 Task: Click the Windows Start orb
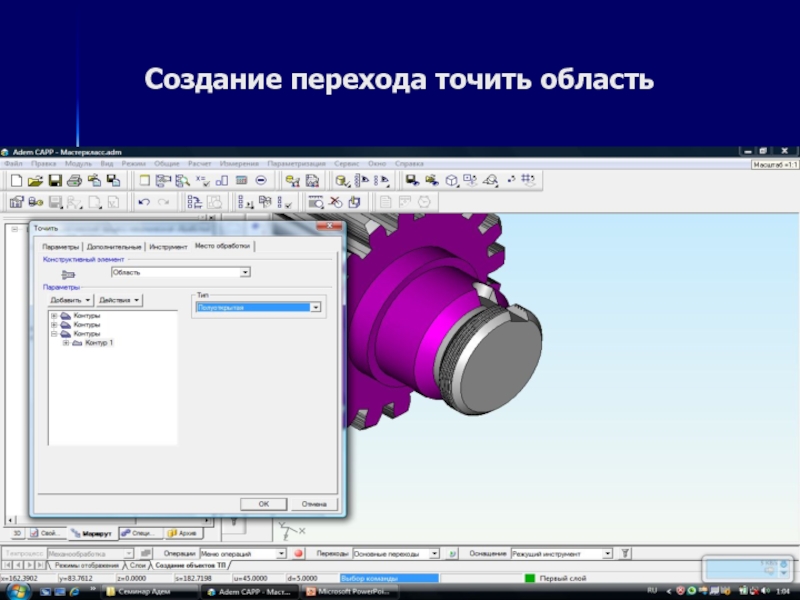[x=10, y=592]
